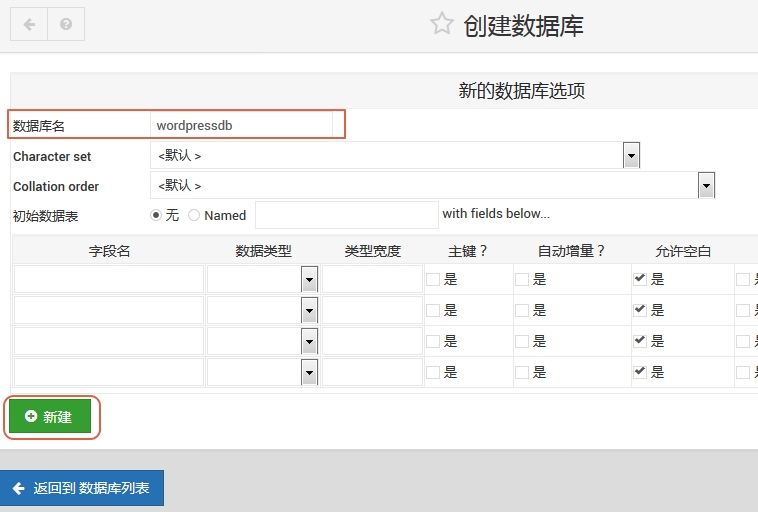The height and width of the screenshot is (512, 758).
Task: Open the help question mark icon
Action: coord(66,24)
